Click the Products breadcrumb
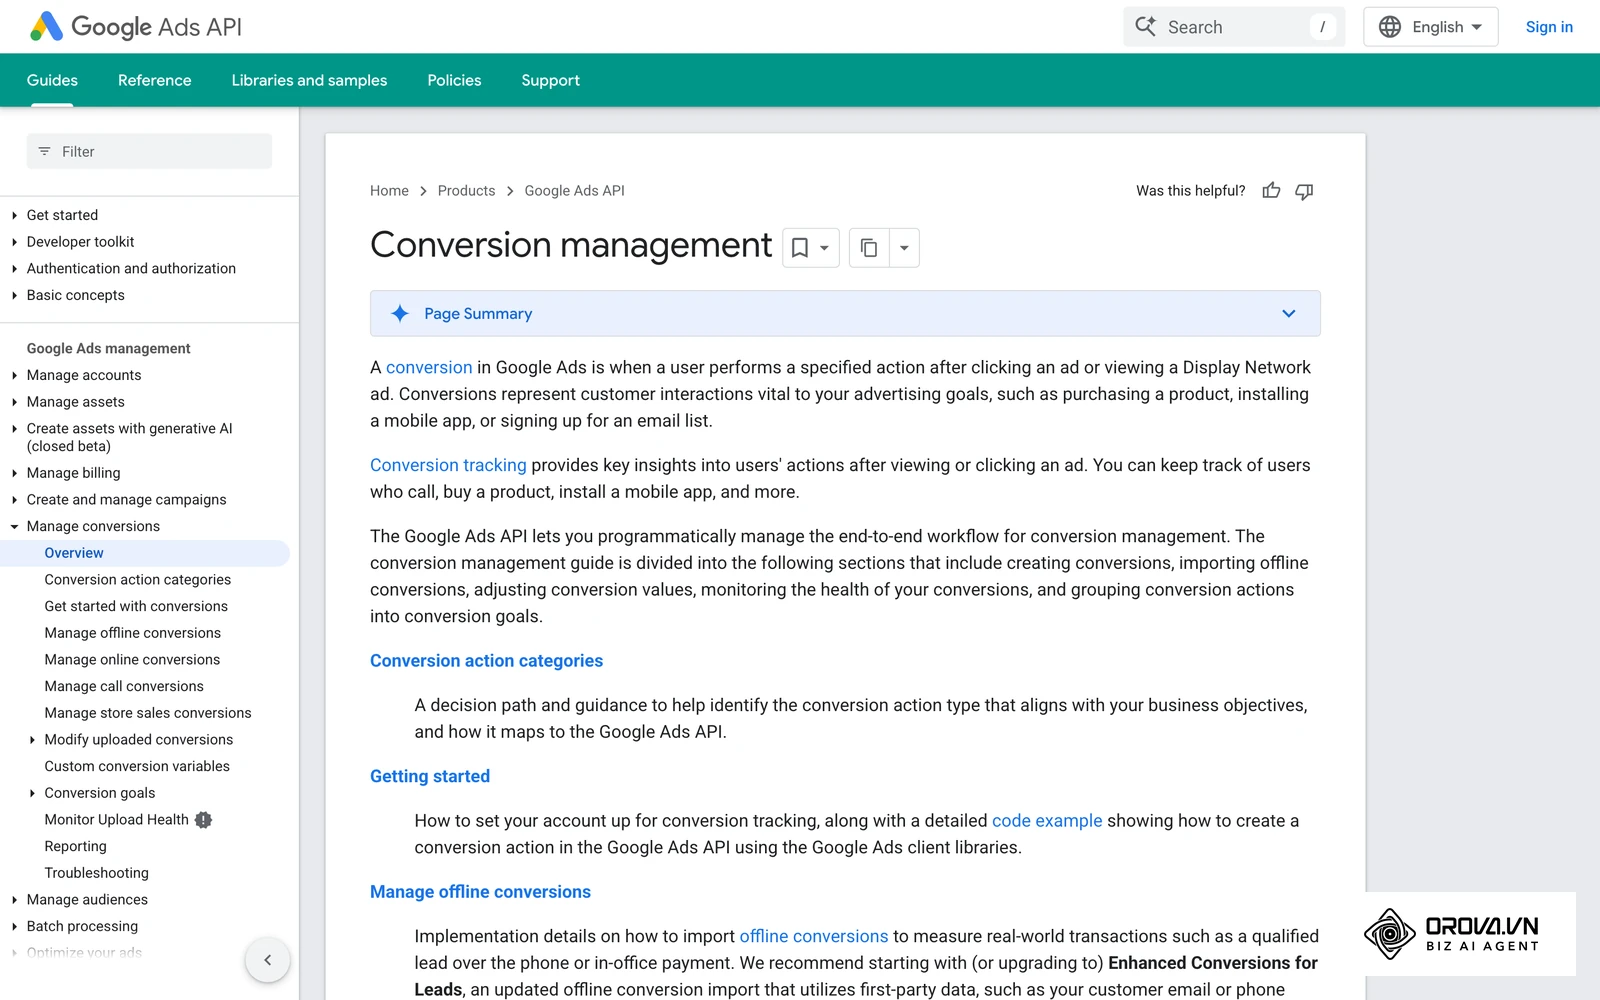 pyautogui.click(x=466, y=191)
